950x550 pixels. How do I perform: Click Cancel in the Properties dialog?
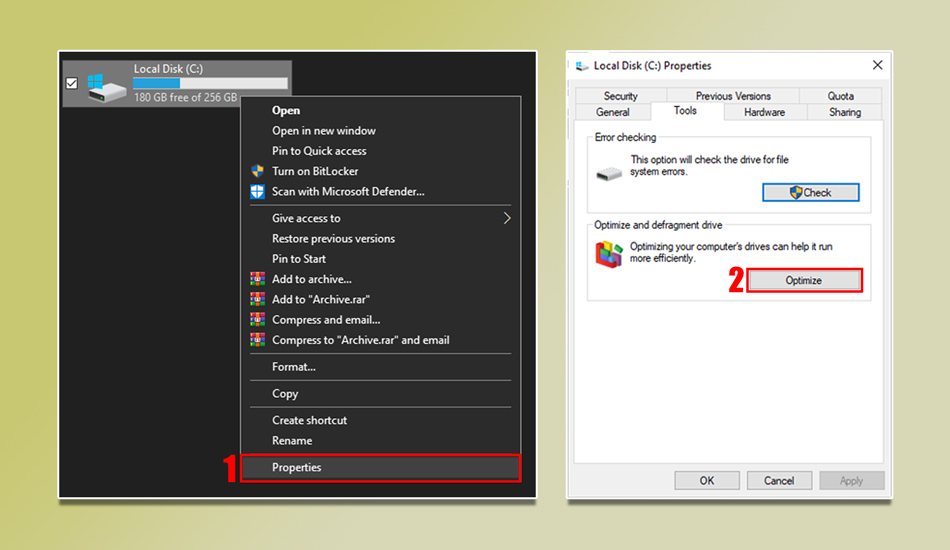[779, 480]
